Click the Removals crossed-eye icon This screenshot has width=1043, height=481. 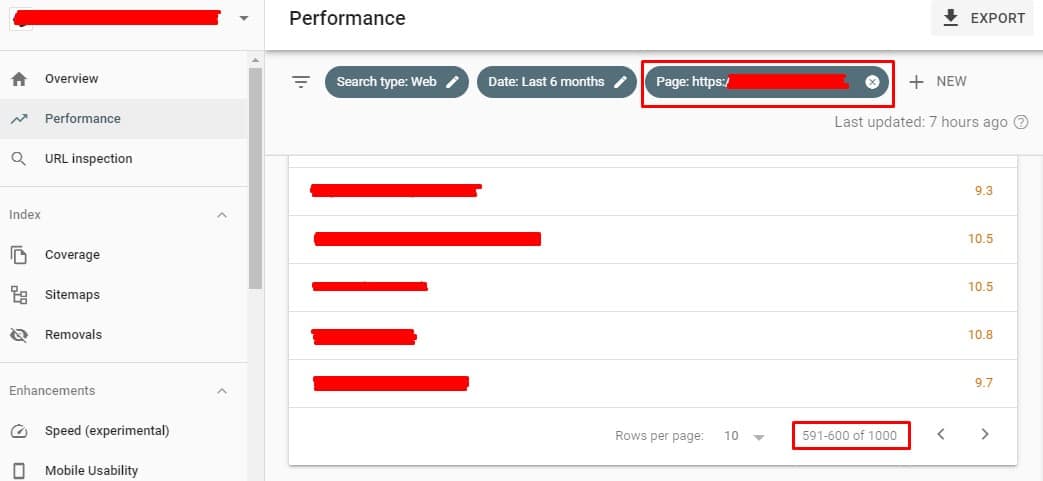(x=19, y=335)
